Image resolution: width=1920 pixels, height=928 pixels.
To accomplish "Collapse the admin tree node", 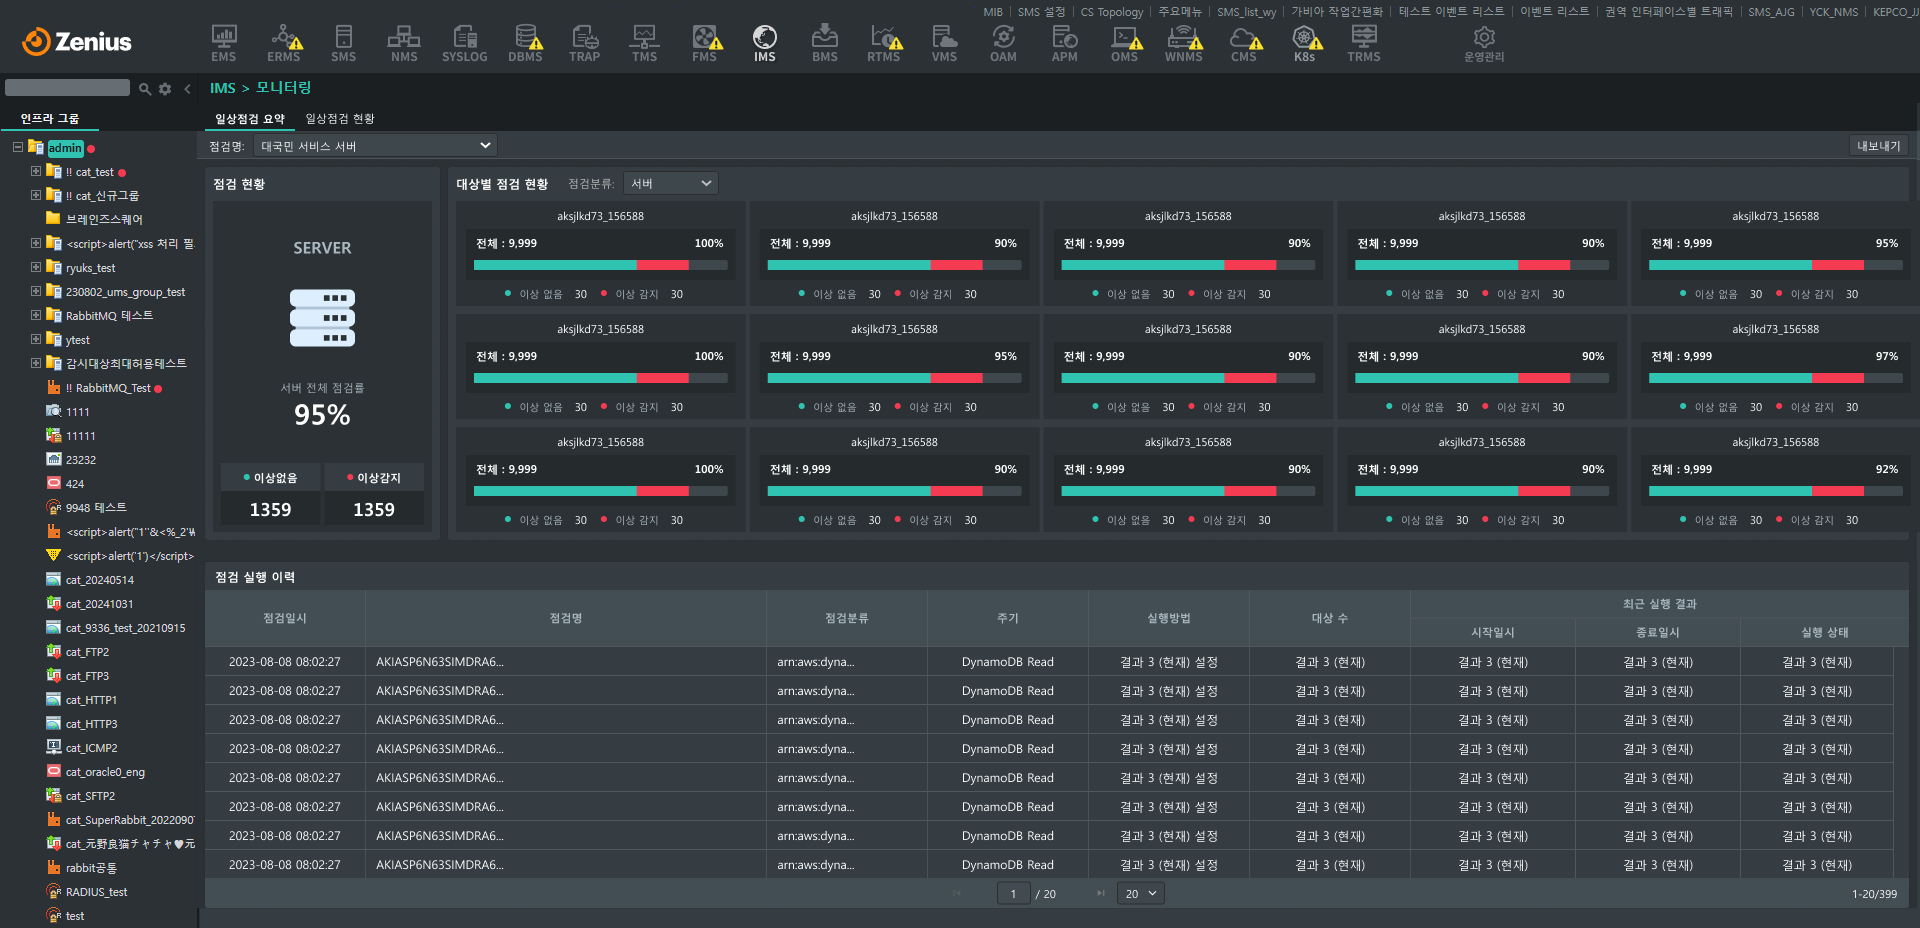I will 18,147.
